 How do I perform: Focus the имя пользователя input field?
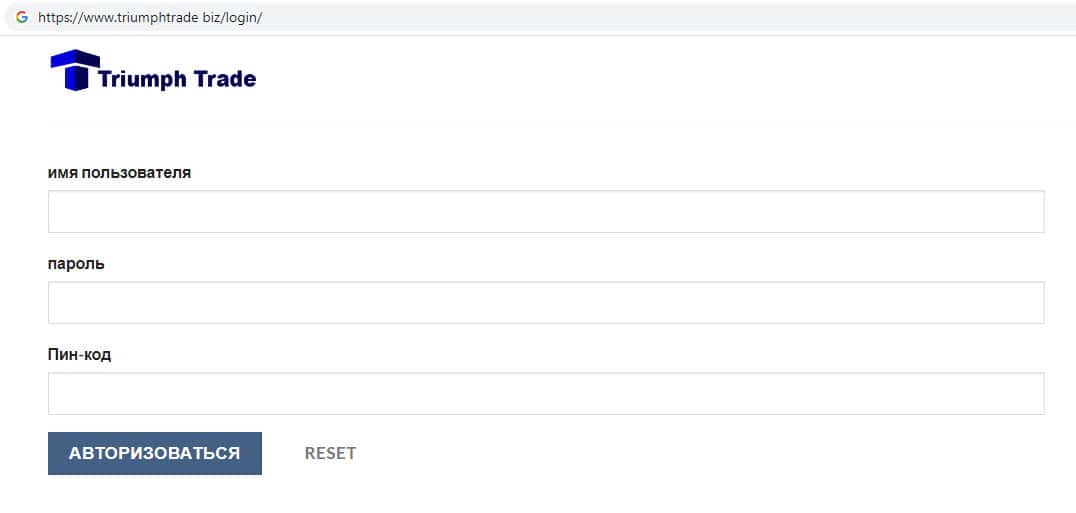click(546, 212)
